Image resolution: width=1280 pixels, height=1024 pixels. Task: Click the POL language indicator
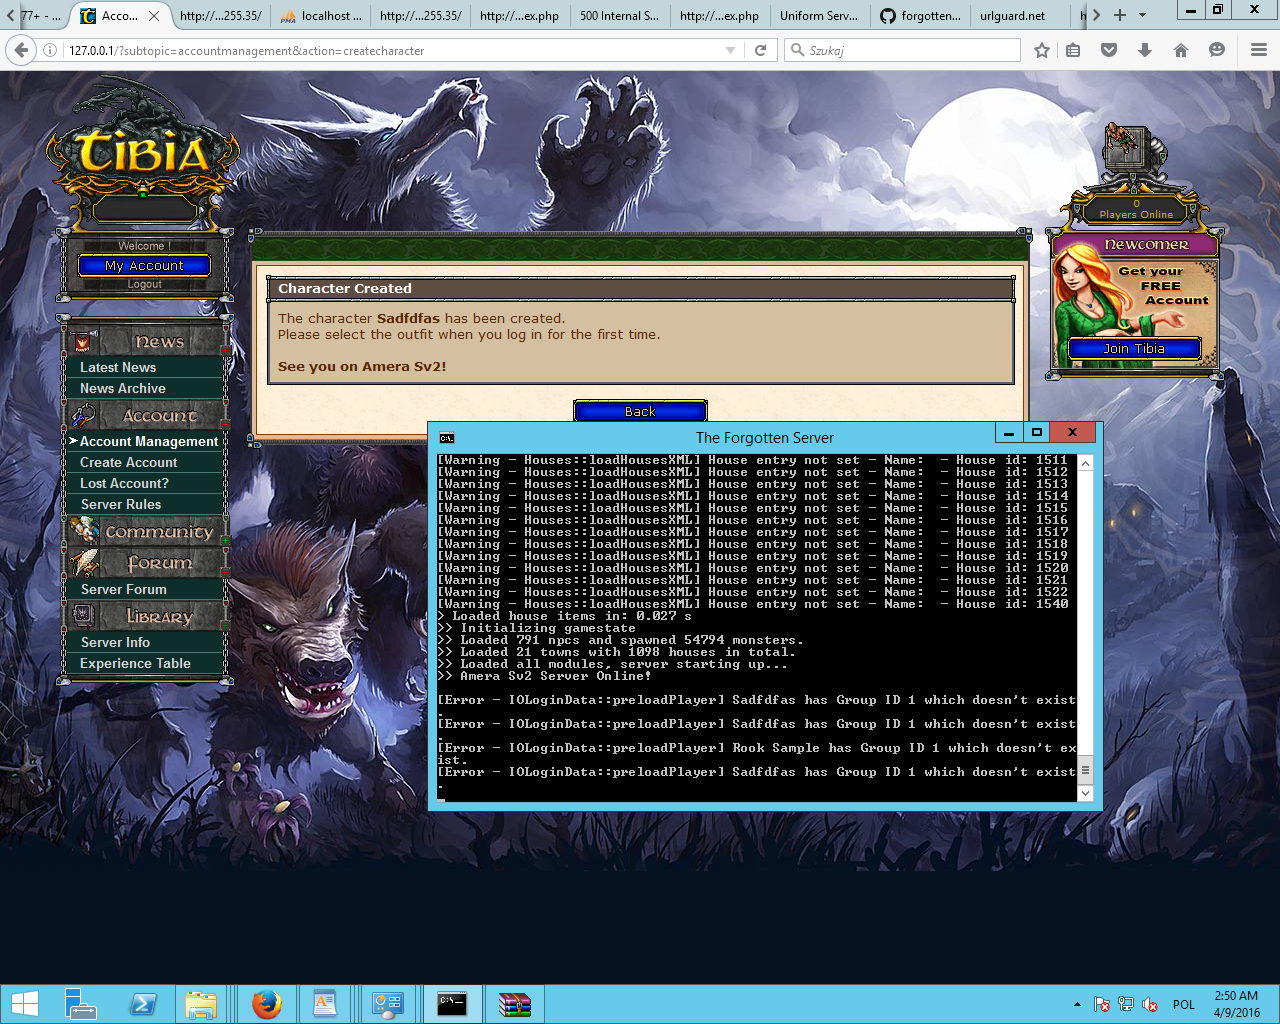pyautogui.click(x=1184, y=1004)
